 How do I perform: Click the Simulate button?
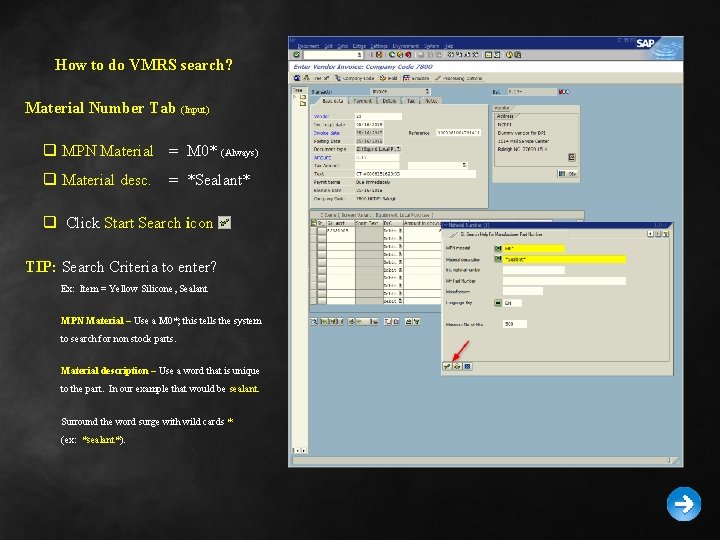[x=416, y=78]
